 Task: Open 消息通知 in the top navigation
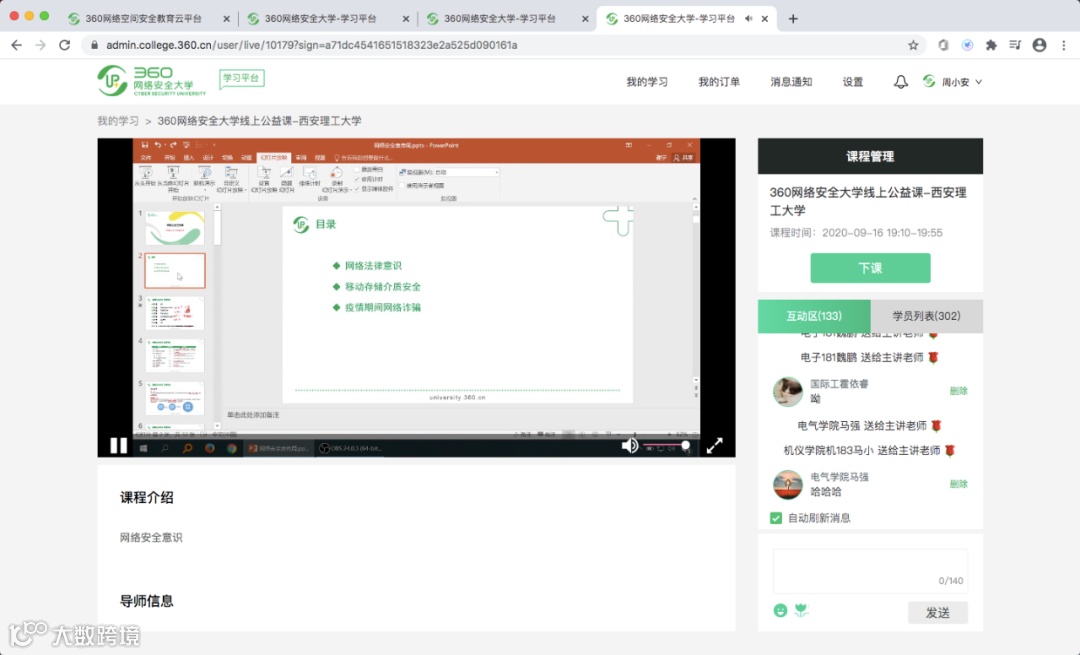[791, 82]
